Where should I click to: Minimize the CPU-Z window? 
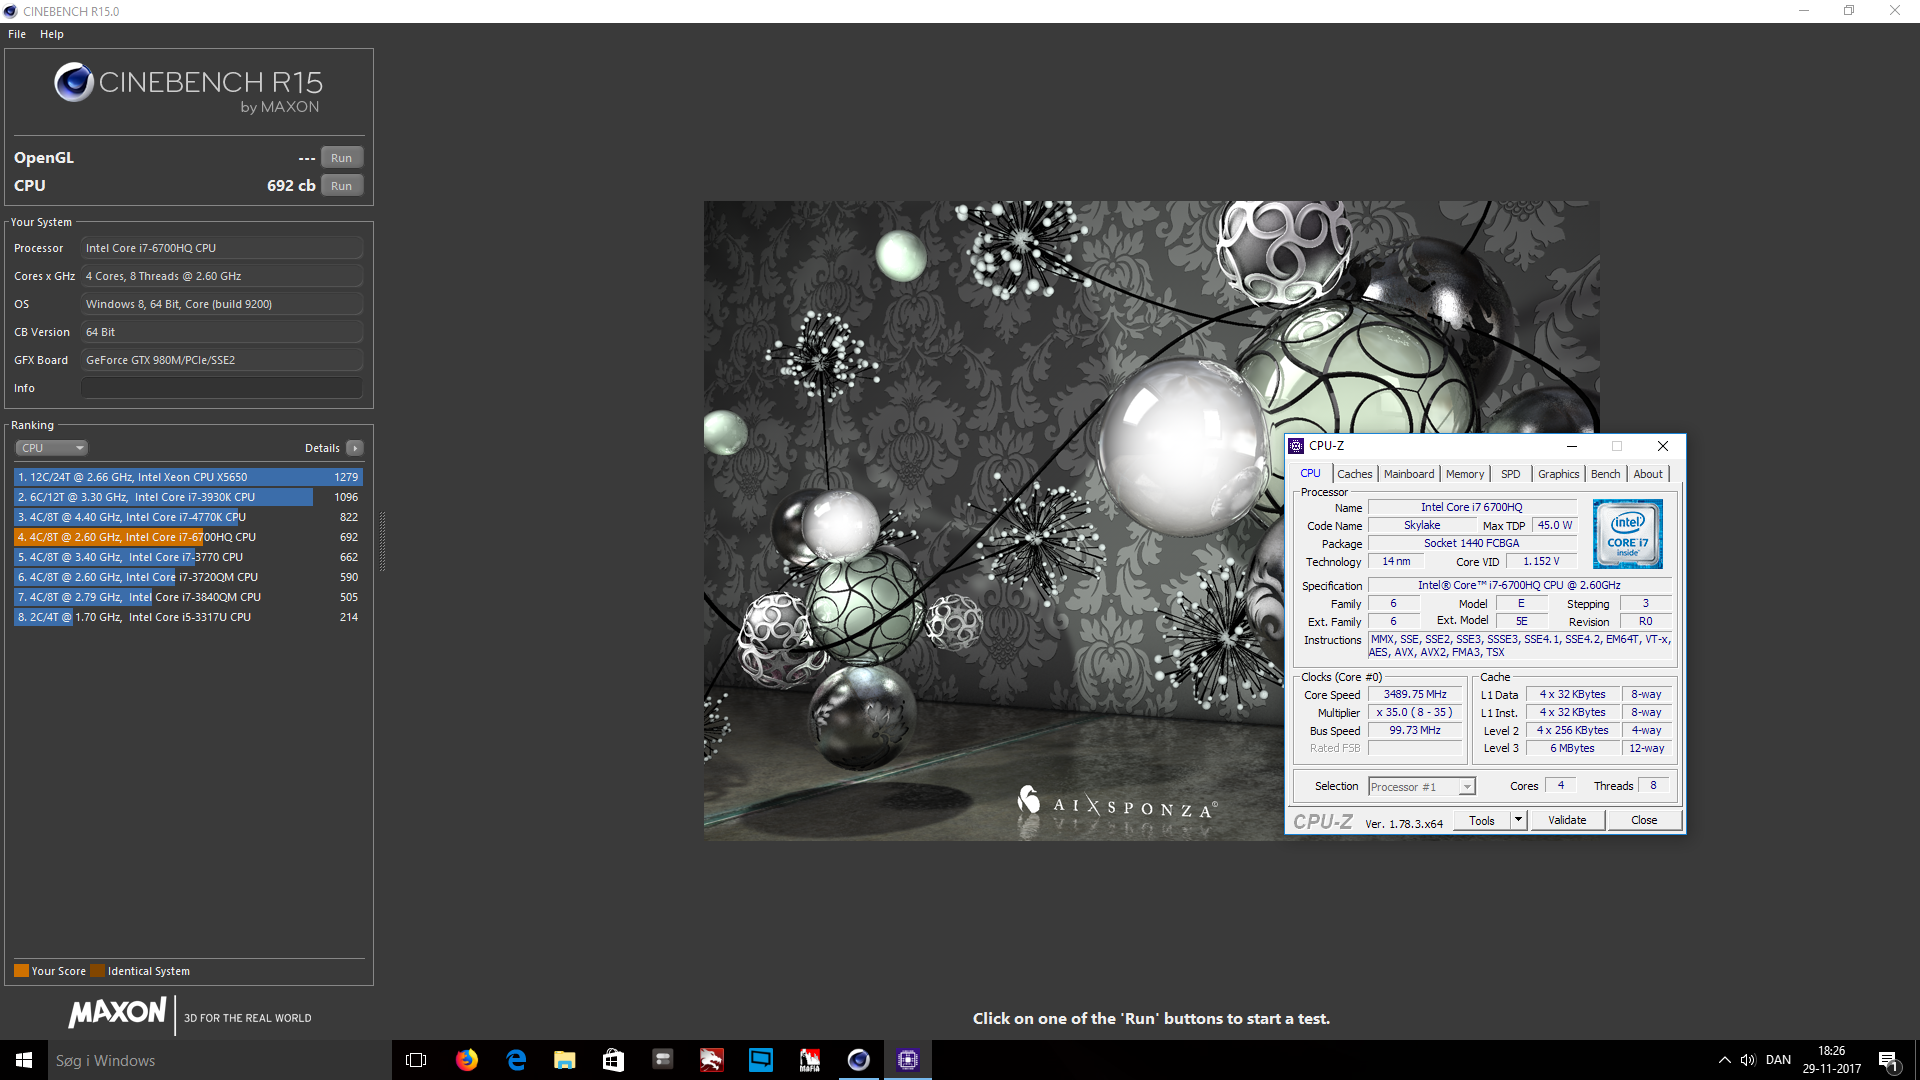(x=1572, y=446)
